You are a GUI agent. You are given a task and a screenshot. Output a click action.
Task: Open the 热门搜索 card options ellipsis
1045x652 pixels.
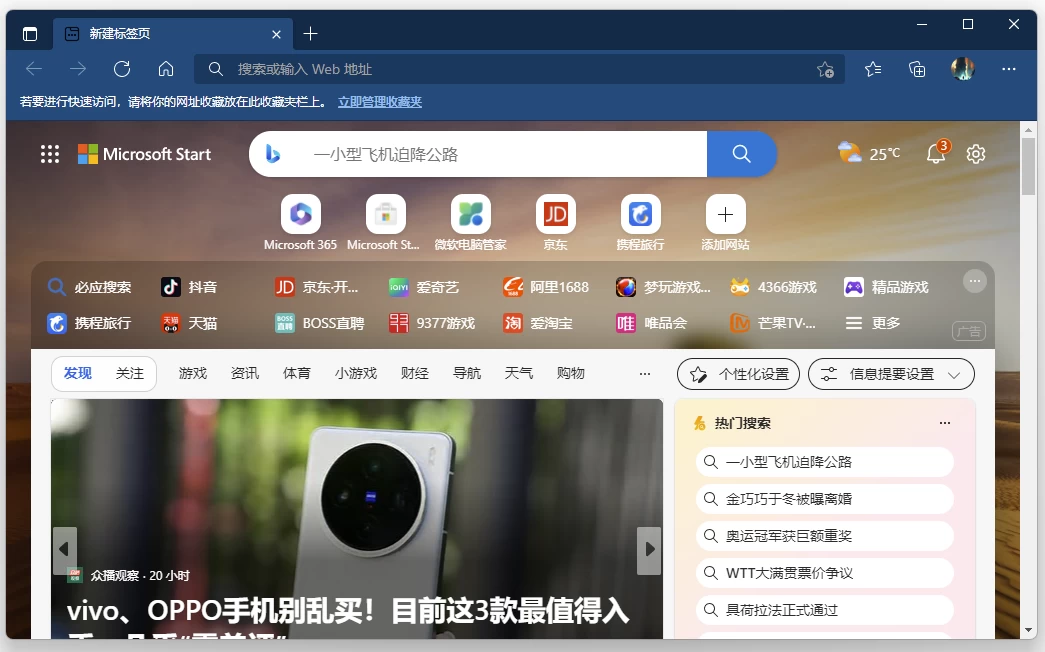point(944,422)
